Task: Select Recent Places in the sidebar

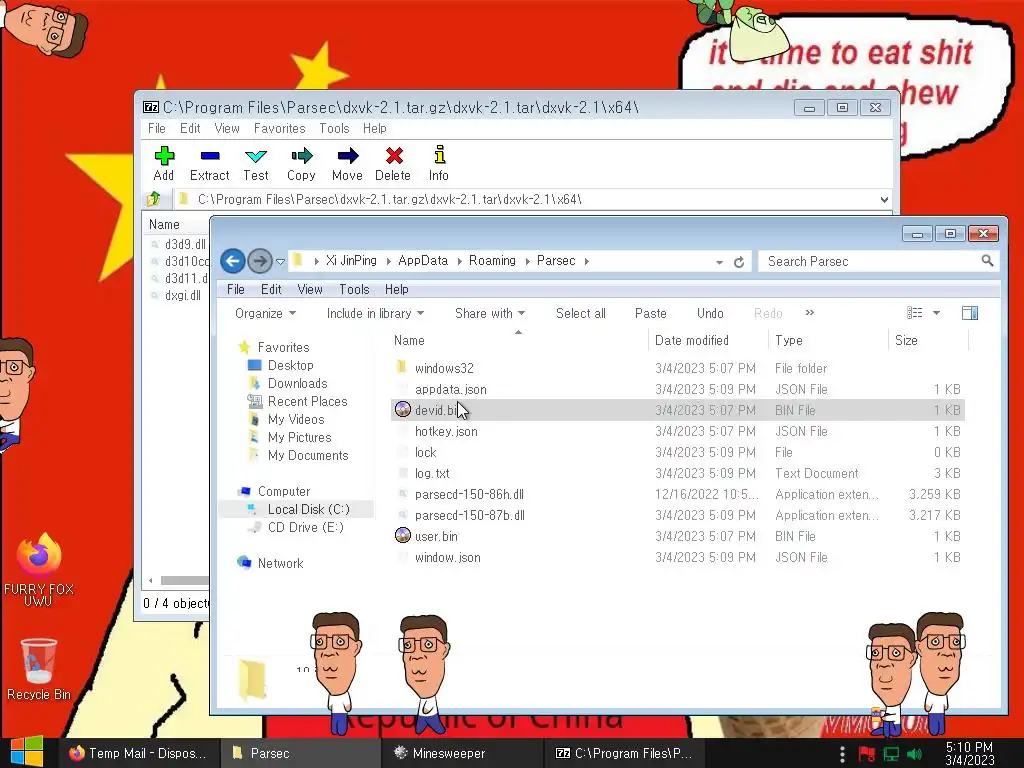Action: pos(307,402)
